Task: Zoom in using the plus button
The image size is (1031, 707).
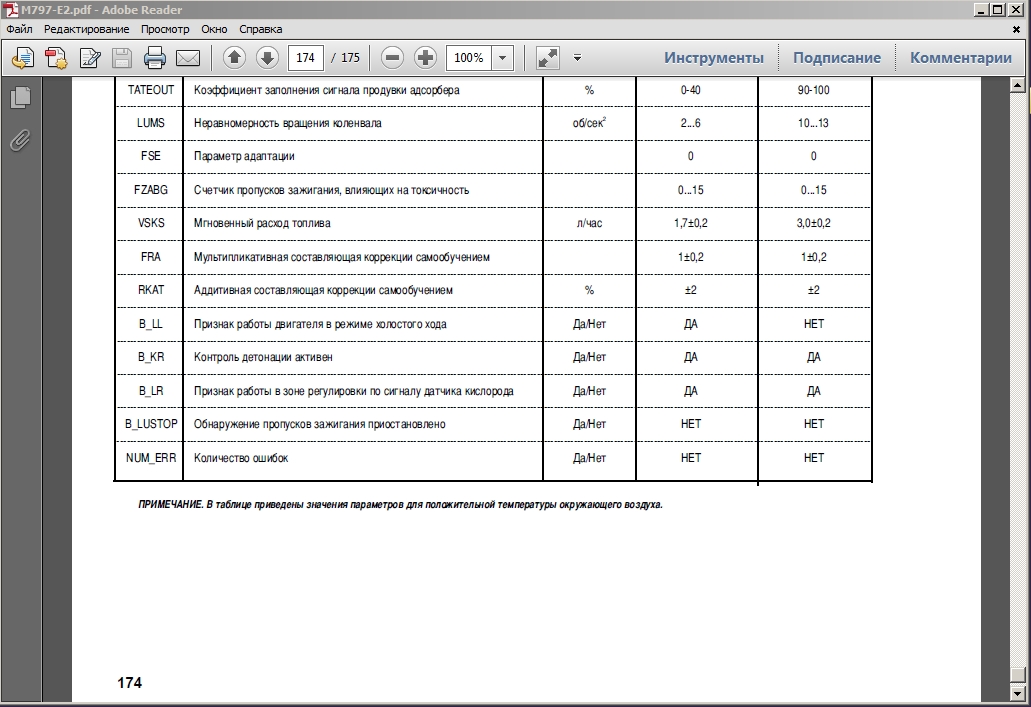Action: (425, 58)
